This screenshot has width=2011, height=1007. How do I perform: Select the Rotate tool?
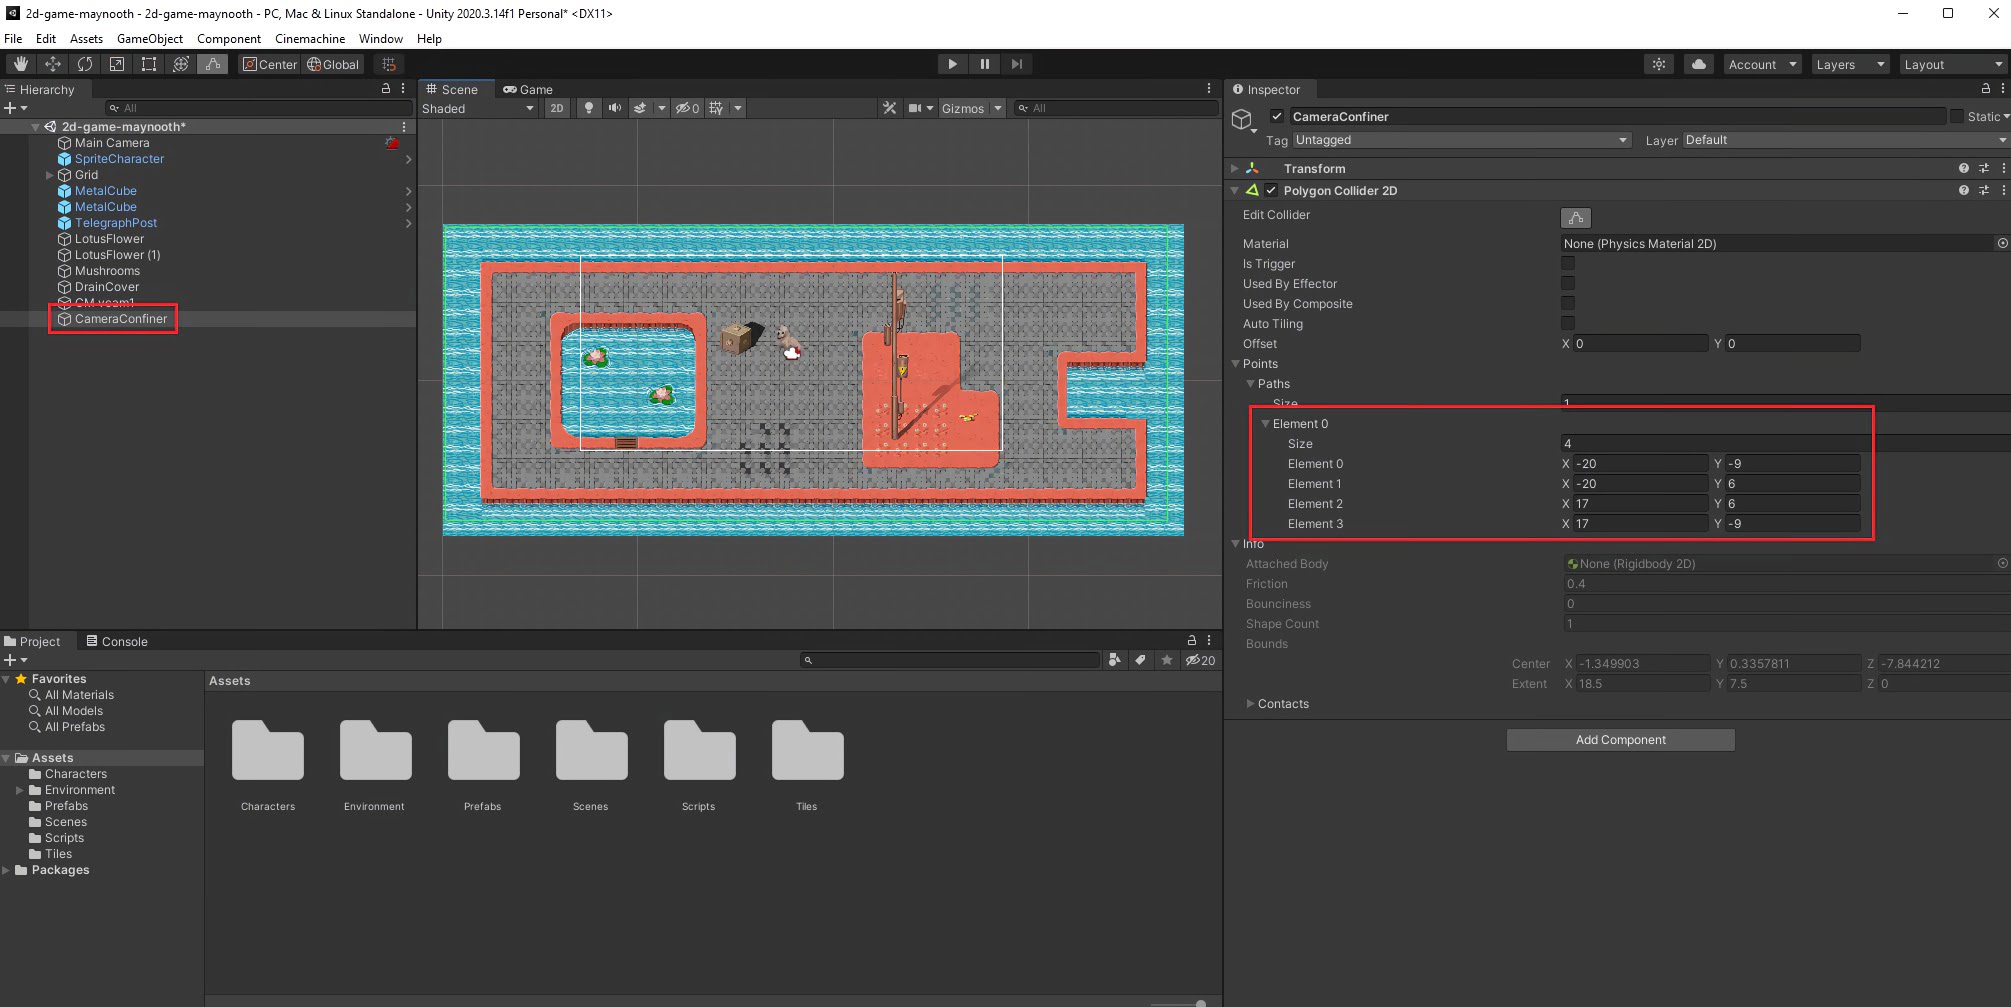[85, 64]
